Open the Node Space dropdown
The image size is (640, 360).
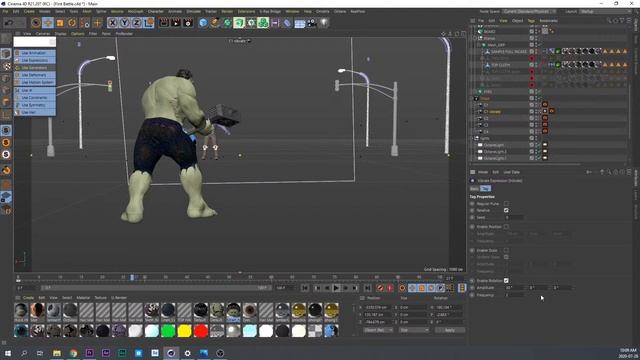coord(529,11)
